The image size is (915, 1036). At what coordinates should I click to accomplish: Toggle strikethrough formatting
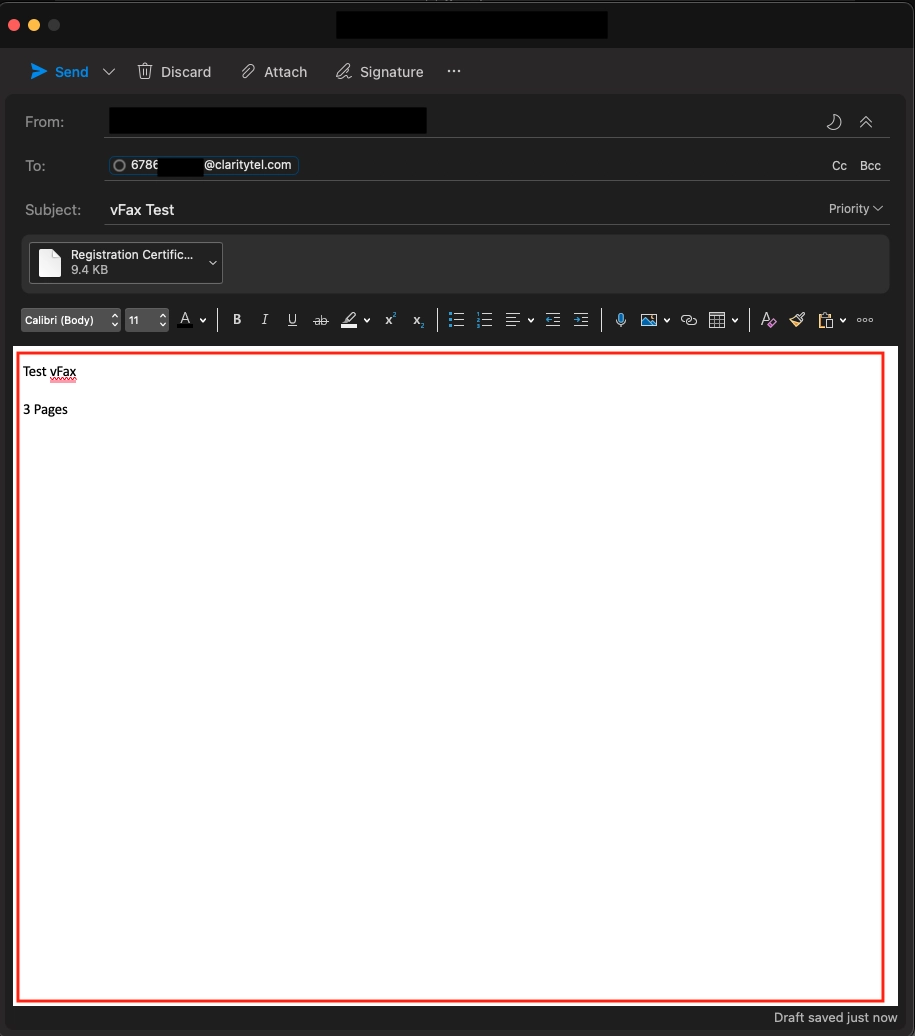pyautogui.click(x=320, y=320)
